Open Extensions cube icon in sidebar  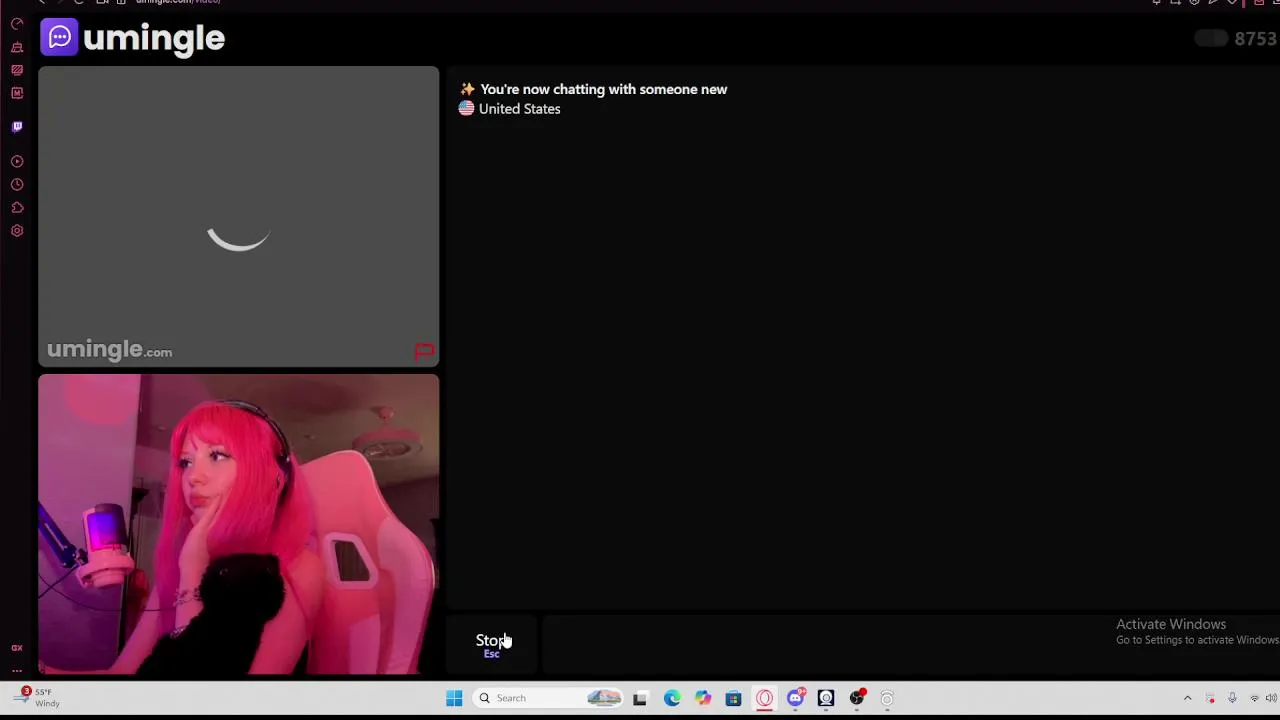(x=17, y=208)
